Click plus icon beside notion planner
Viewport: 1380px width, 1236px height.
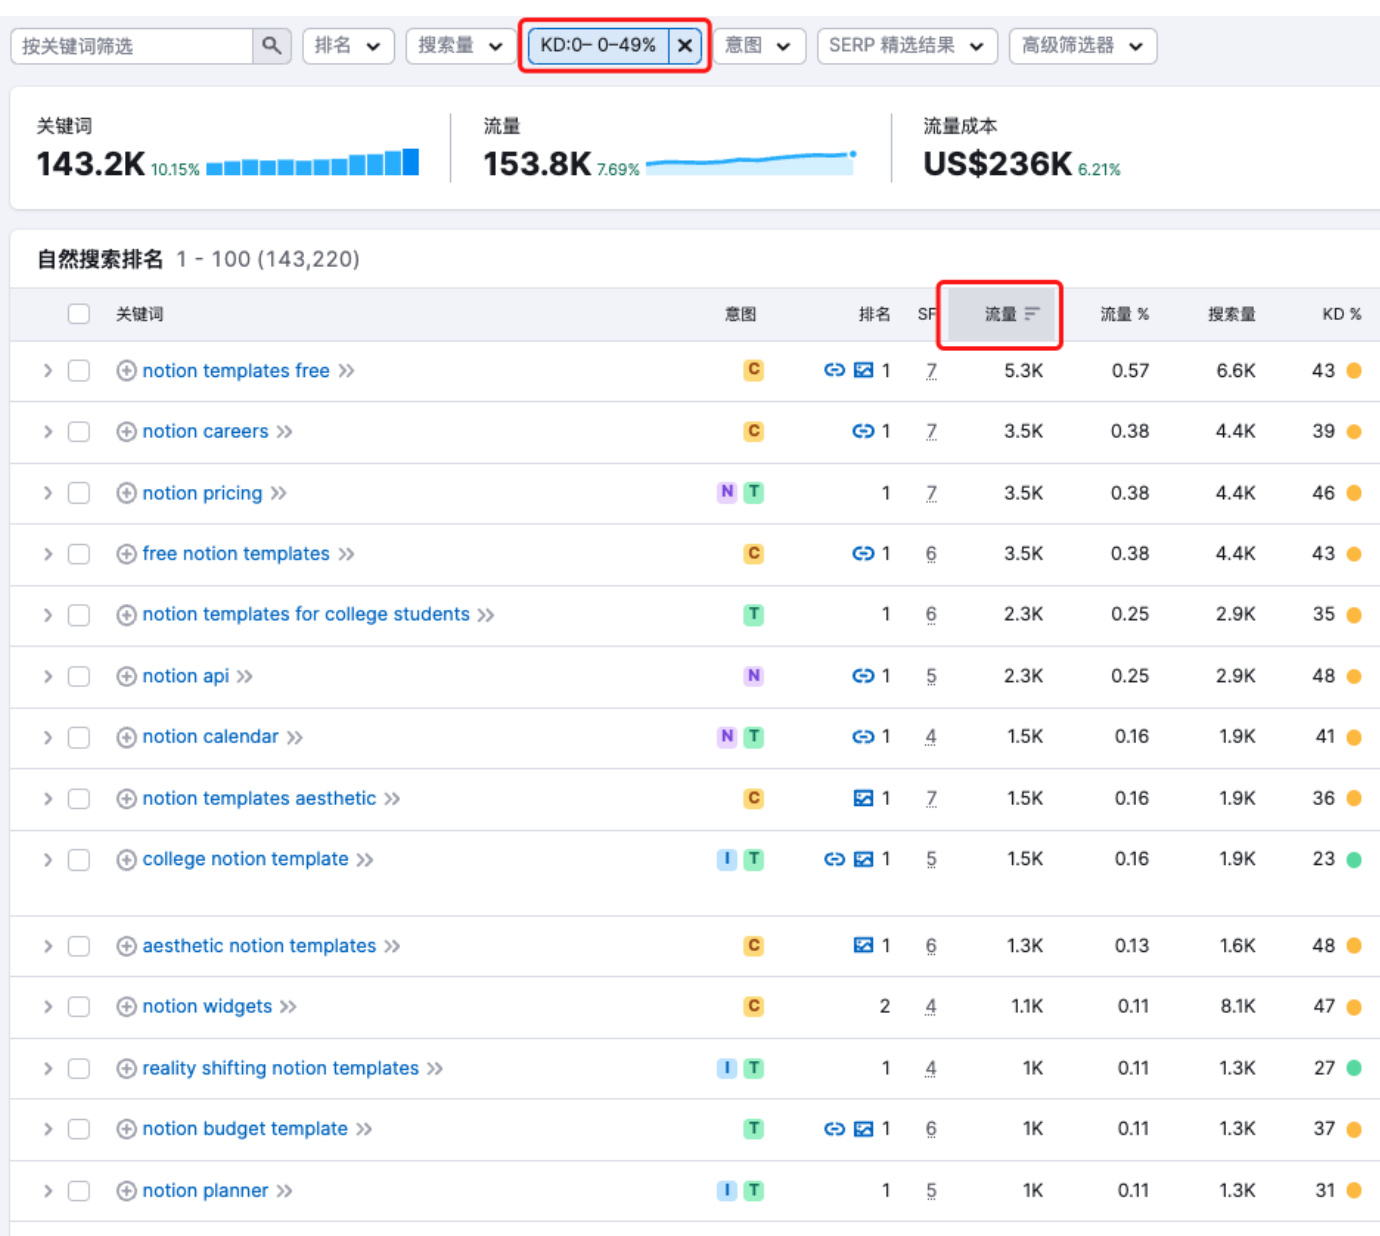click(126, 1191)
